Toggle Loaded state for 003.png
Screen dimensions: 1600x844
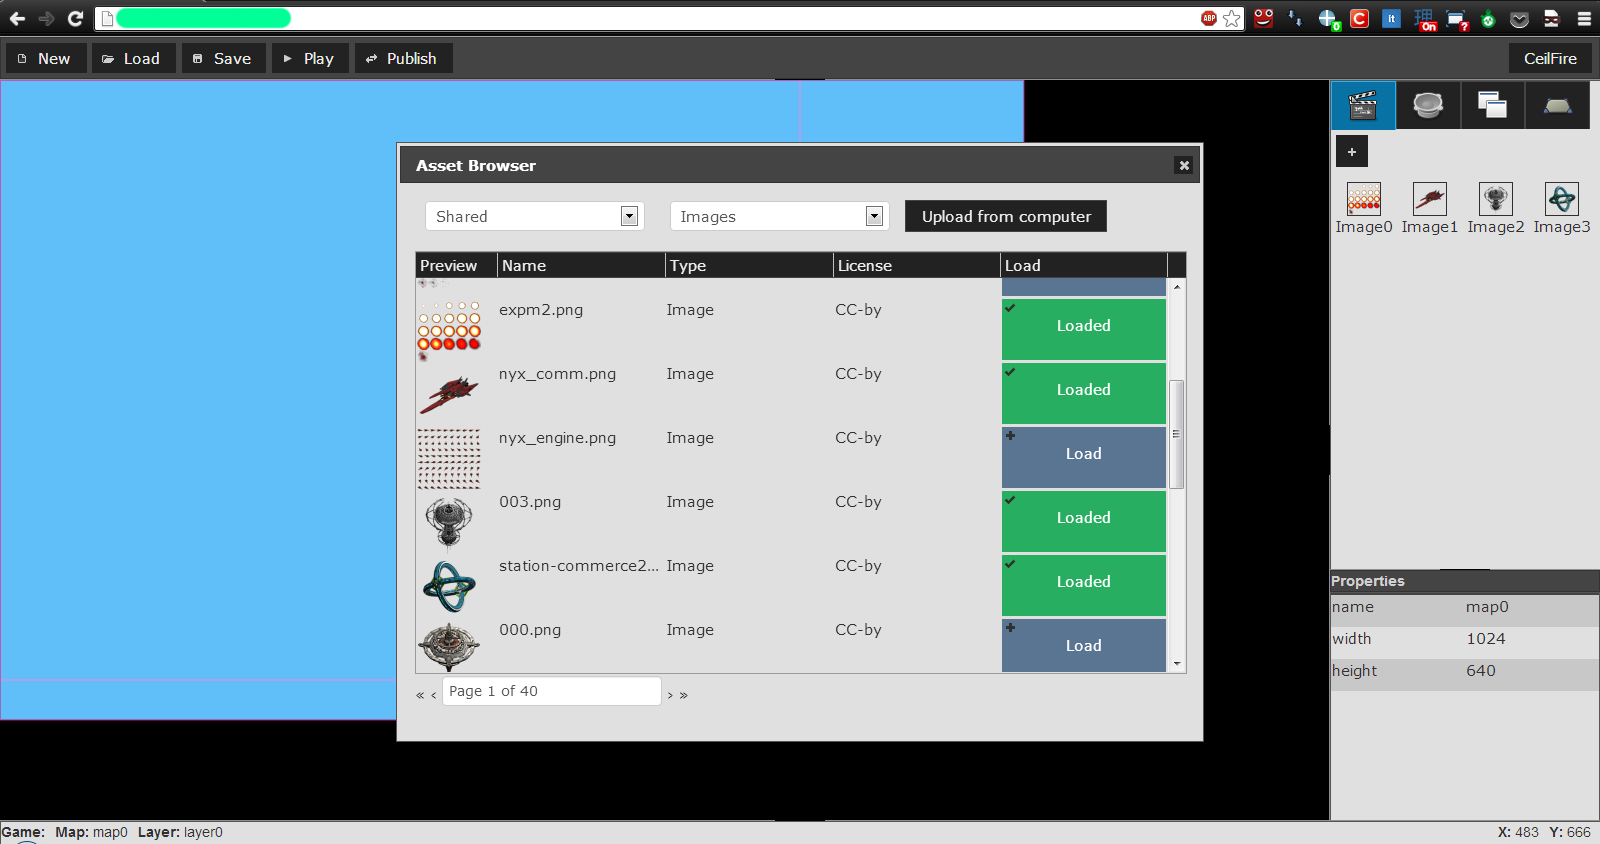(1083, 519)
